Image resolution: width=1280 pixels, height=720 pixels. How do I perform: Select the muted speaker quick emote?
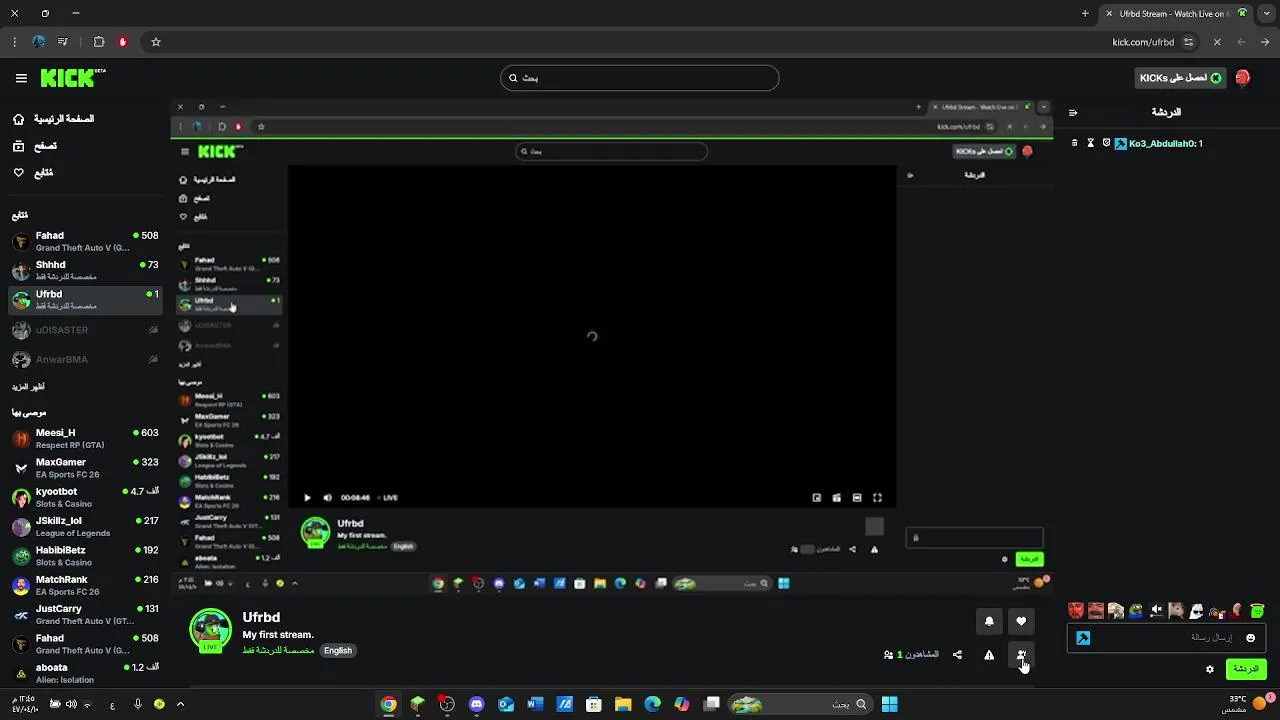pyautogui.click(x=1157, y=611)
